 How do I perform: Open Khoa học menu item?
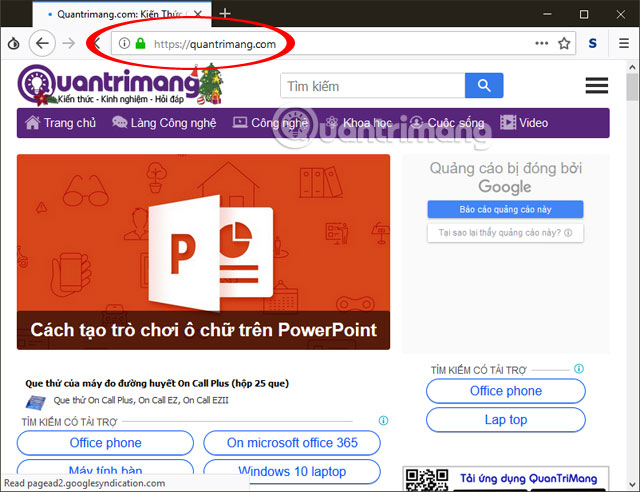coord(358,122)
